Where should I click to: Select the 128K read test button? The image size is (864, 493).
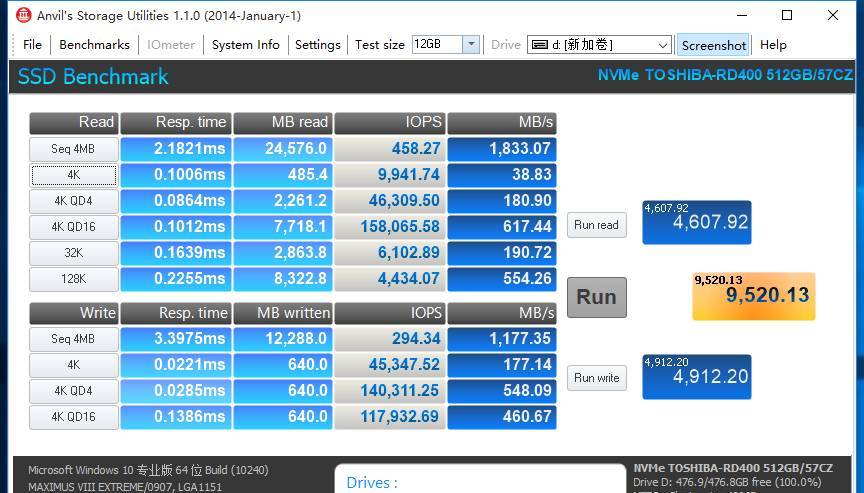coord(74,279)
